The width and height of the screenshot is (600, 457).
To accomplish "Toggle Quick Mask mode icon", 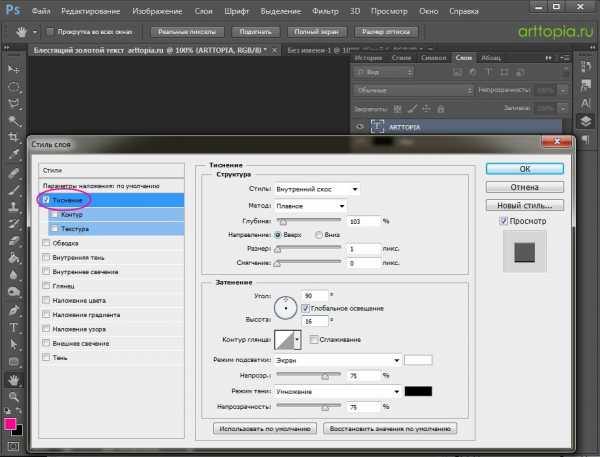I will tap(14, 447).
